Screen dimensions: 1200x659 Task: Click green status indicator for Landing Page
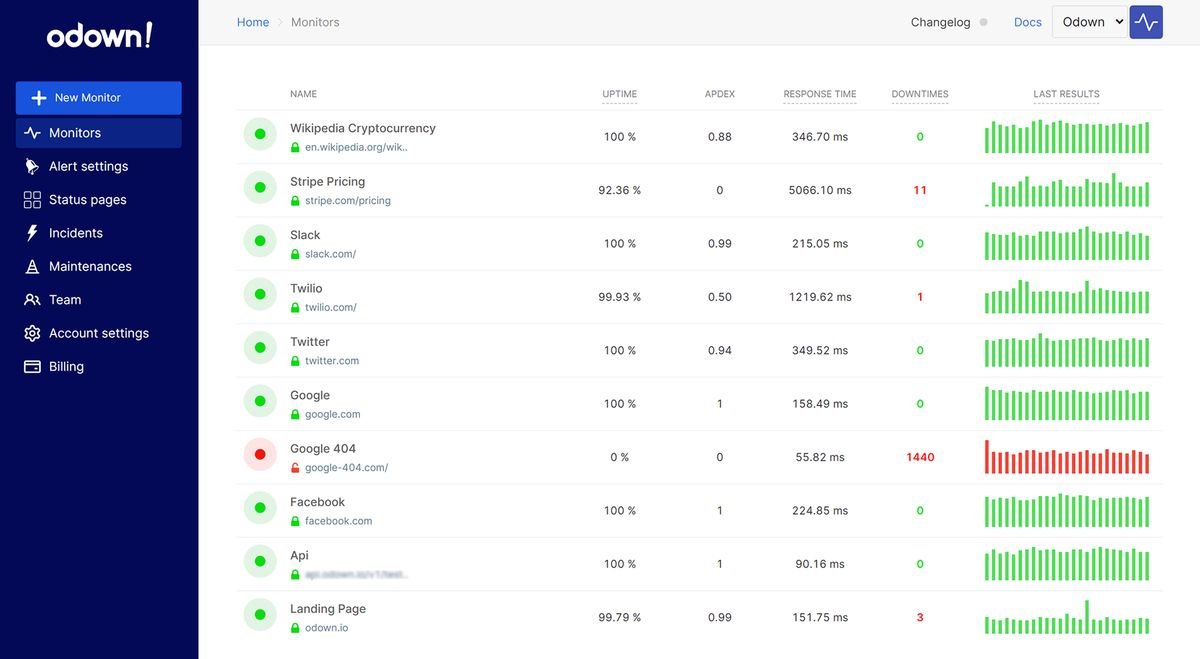click(x=260, y=615)
